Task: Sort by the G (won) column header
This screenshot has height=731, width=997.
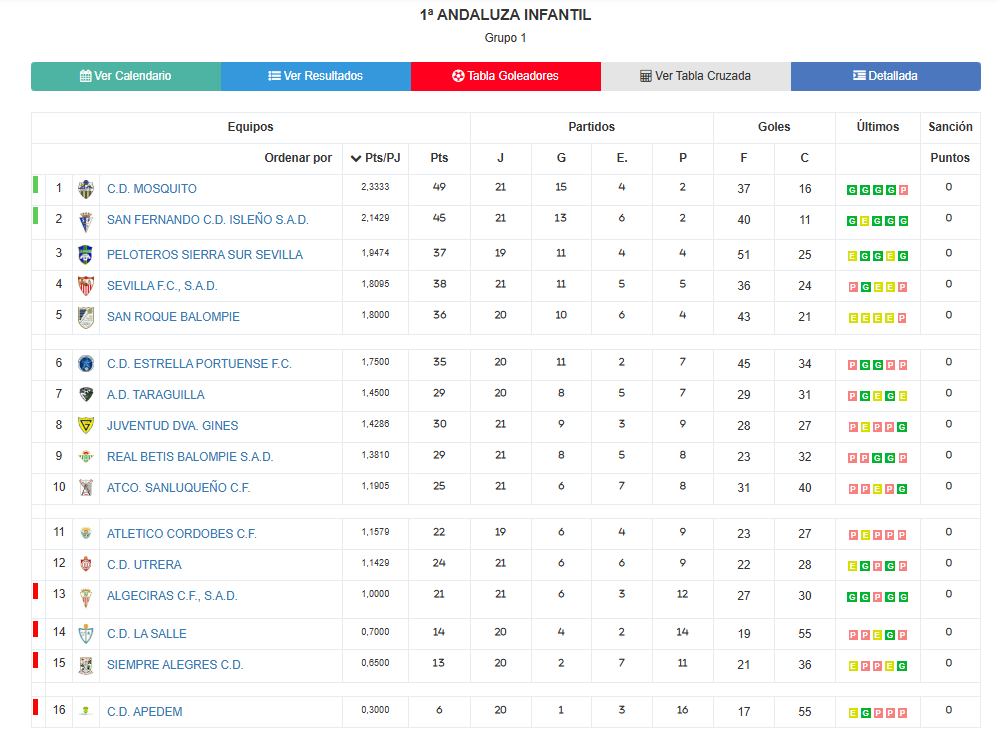Action: pyautogui.click(x=561, y=158)
